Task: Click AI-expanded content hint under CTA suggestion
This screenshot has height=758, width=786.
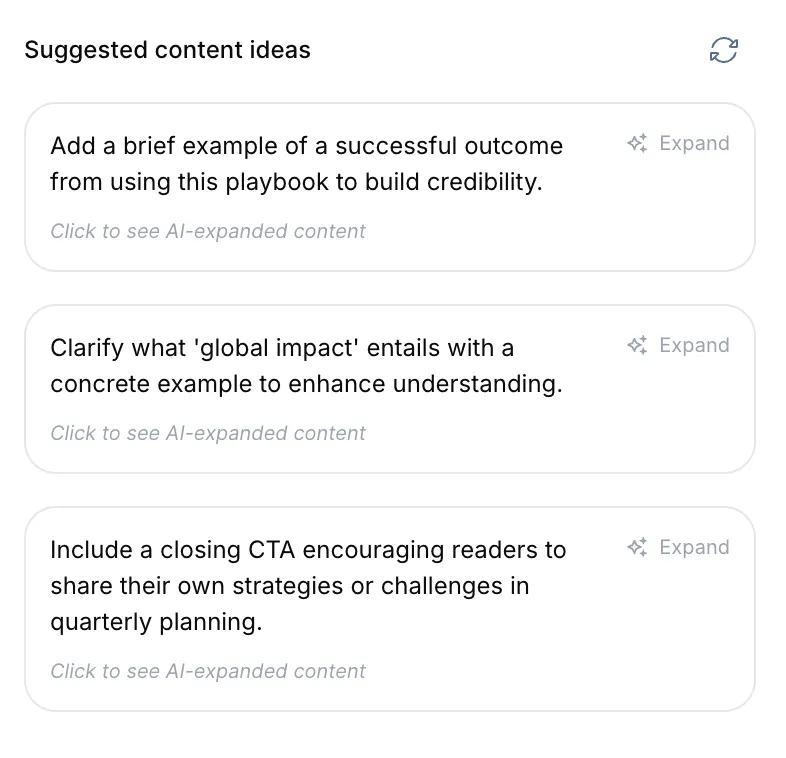Action: point(208,672)
